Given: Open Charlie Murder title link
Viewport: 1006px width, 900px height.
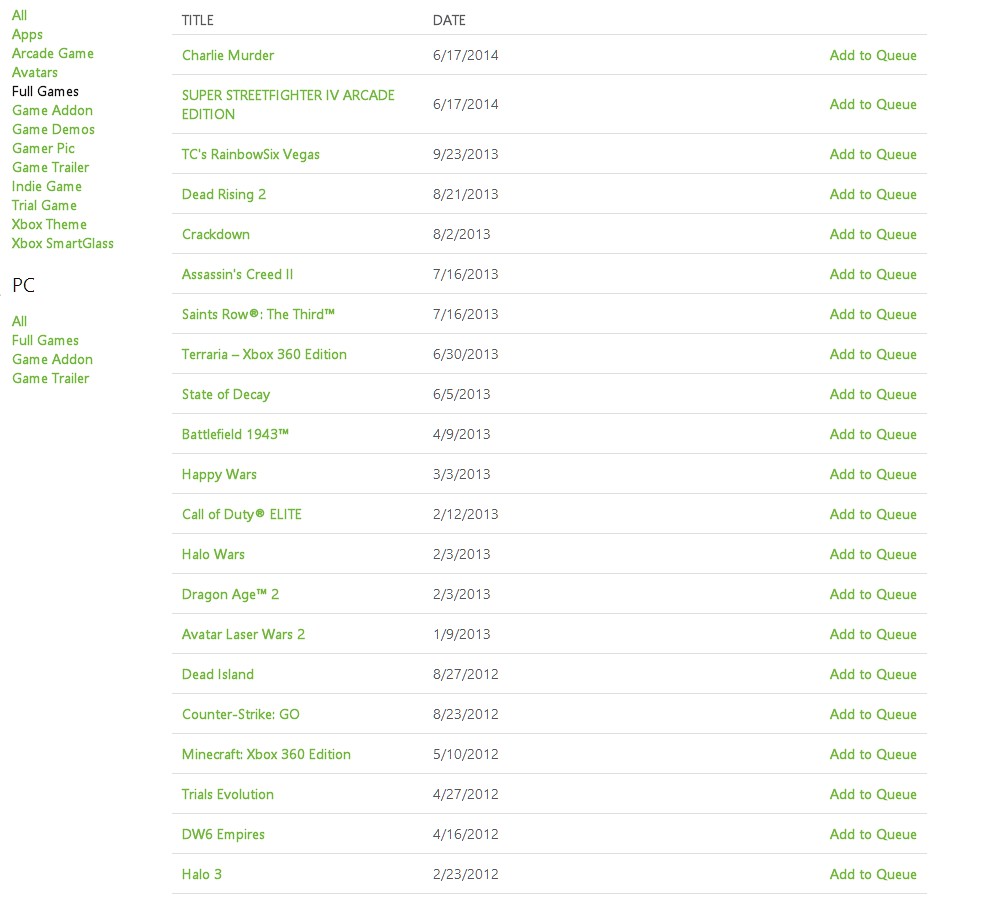Looking at the screenshot, I should 228,55.
